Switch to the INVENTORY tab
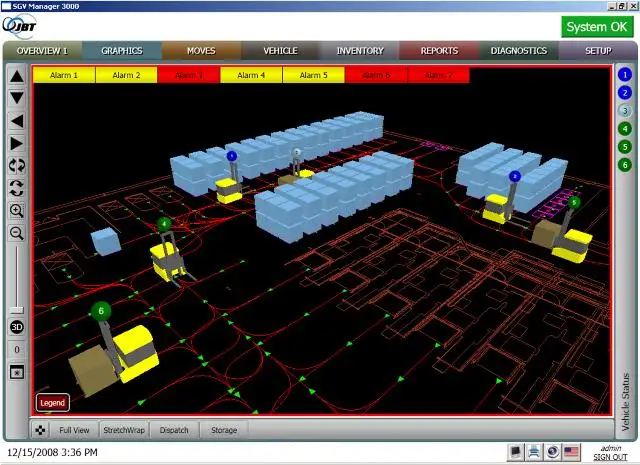Viewport: 640px width, 465px height. point(360,50)
